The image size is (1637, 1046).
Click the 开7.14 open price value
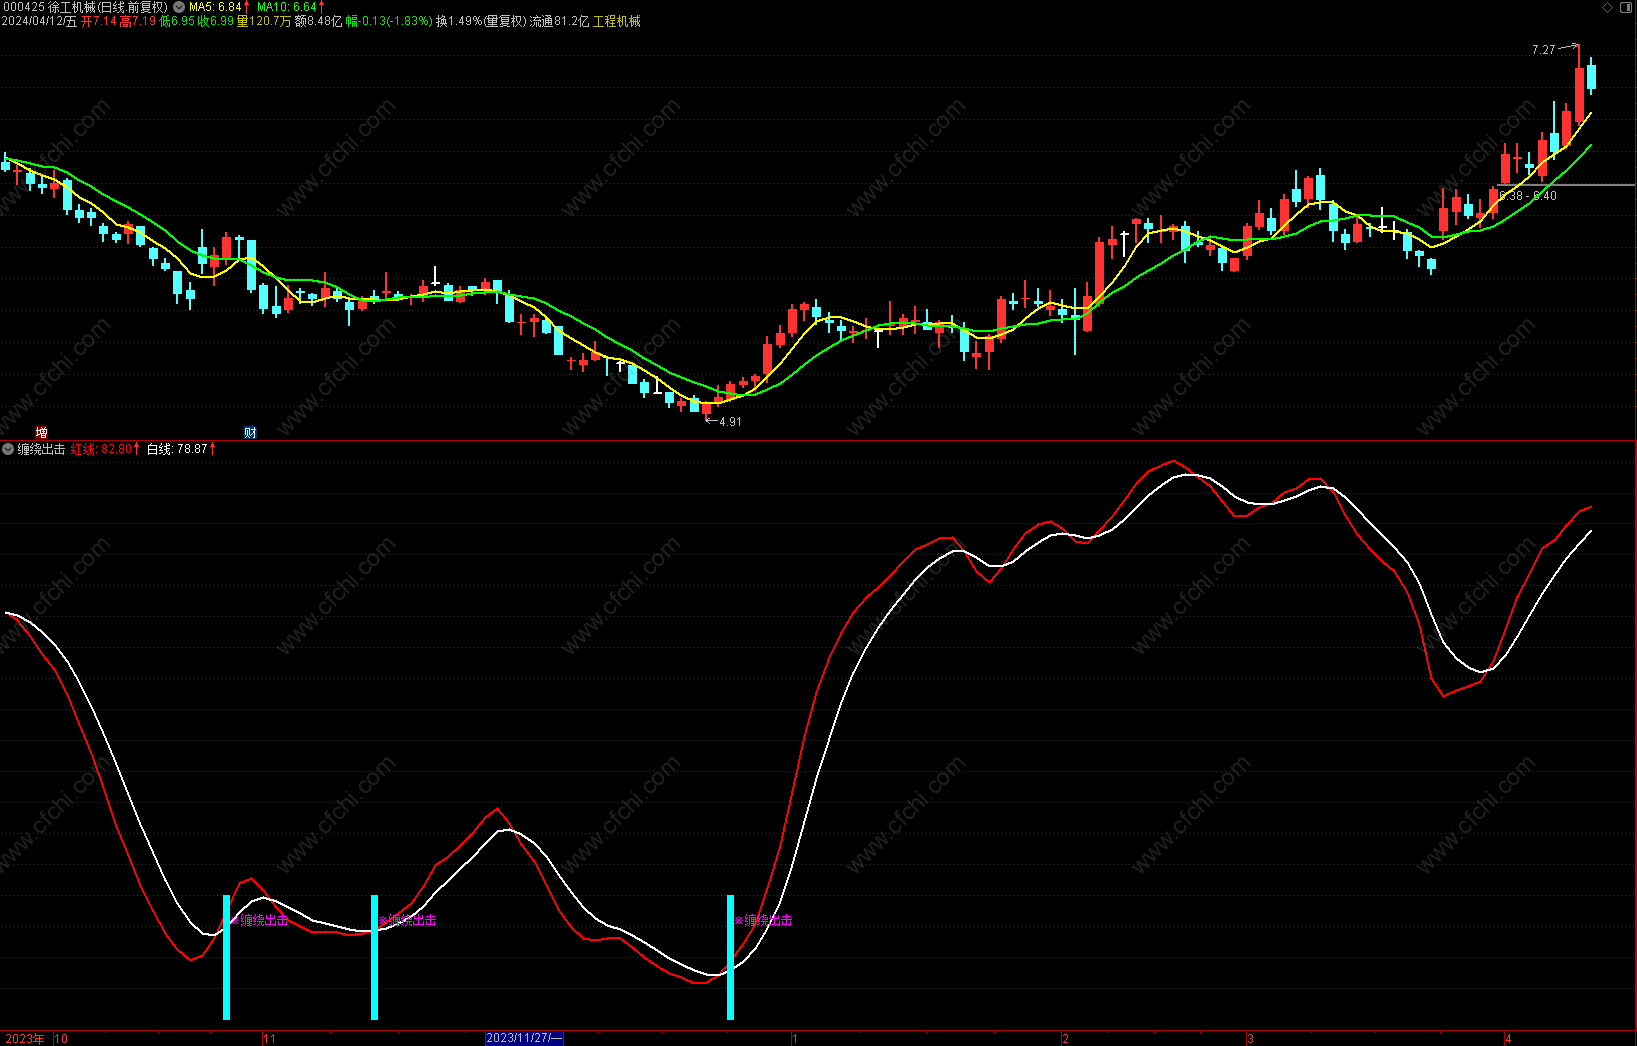pyautogui.click(x=99, y=21)
